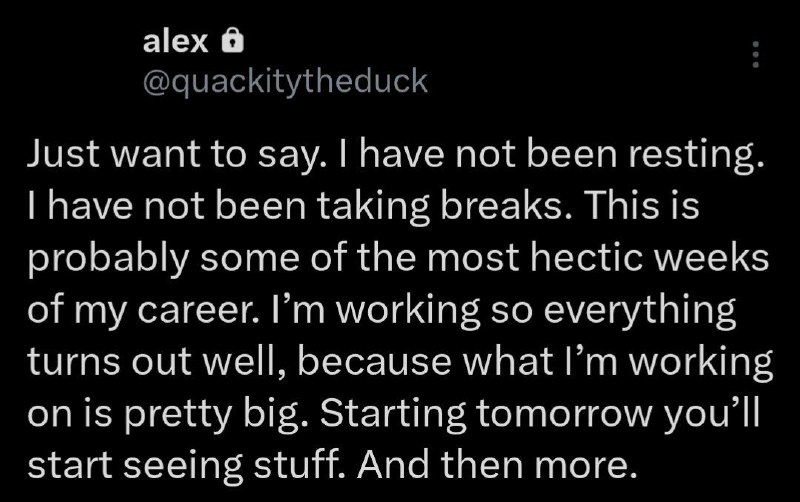The image size is (800, 502).
Task: Click the word "hectic" in the tweet
Action: click(587, 258)
